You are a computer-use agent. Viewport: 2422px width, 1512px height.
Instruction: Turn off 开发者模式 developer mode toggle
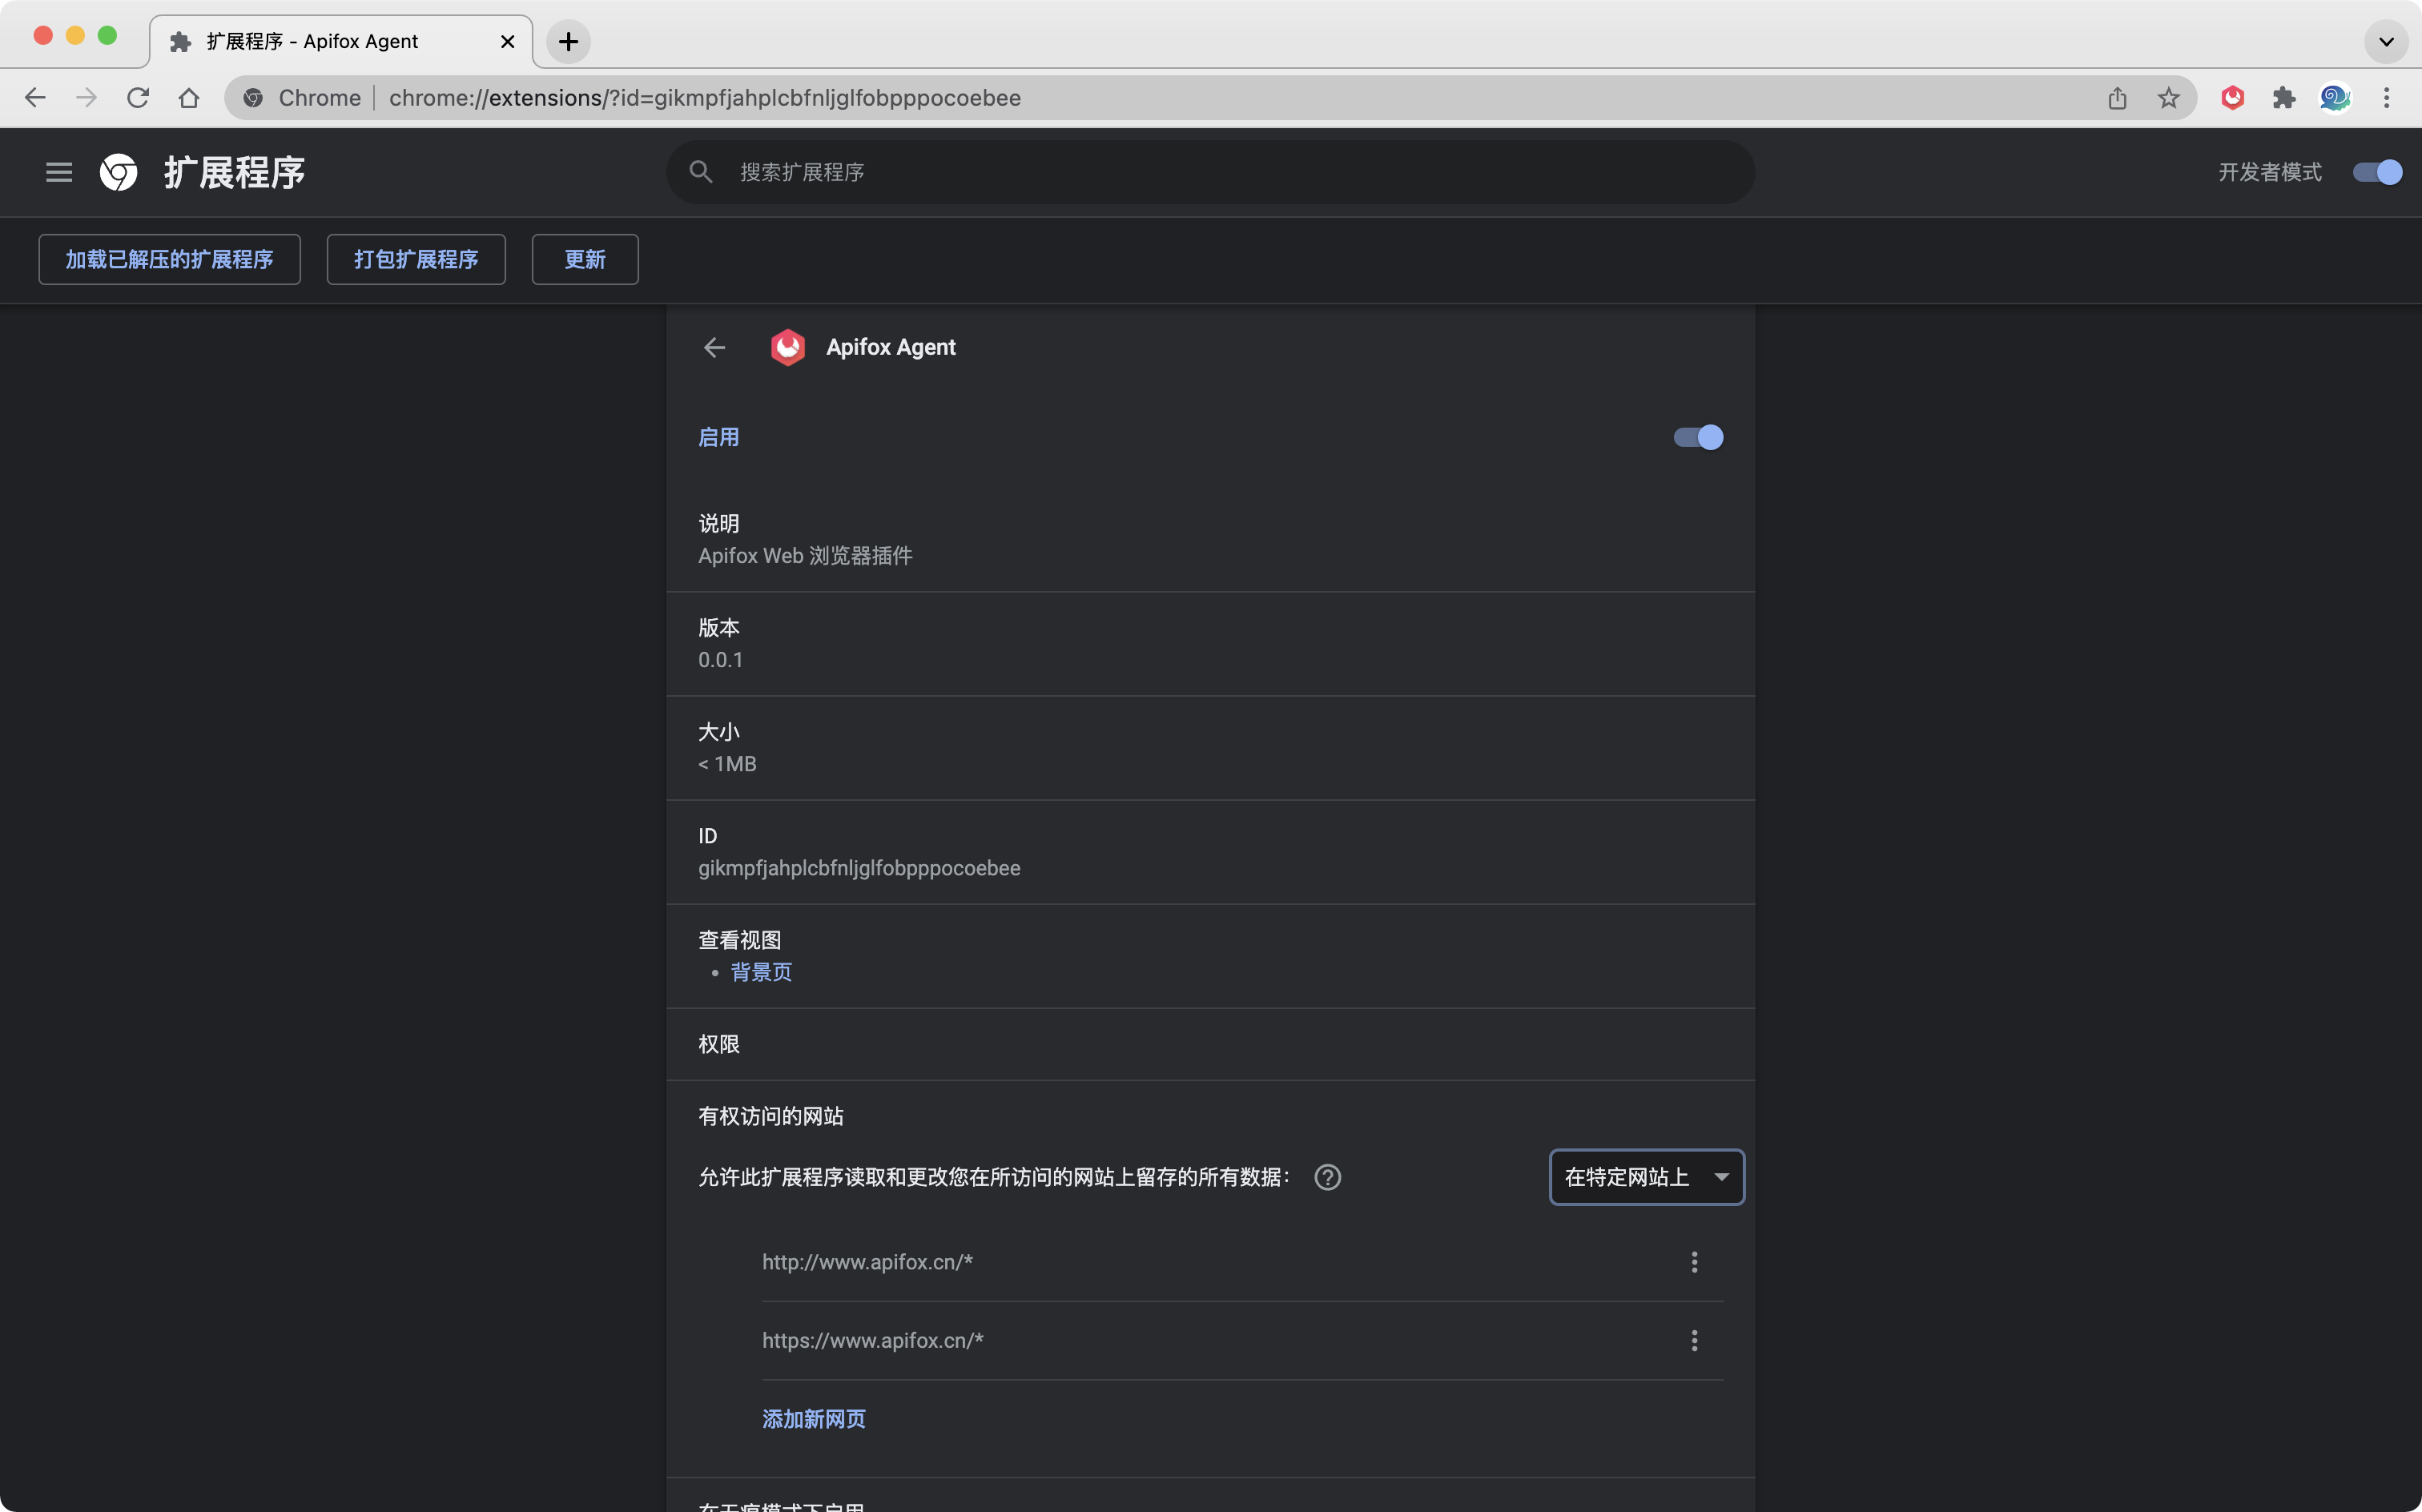pyautogui.click(x=2377, y=172)
